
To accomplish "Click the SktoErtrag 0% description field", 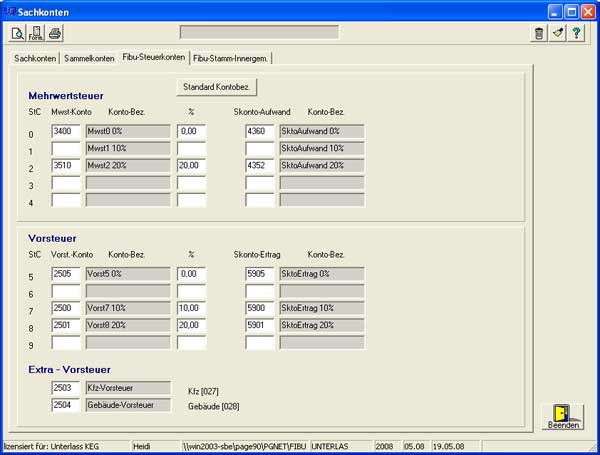I will click(x=322, y=274).
